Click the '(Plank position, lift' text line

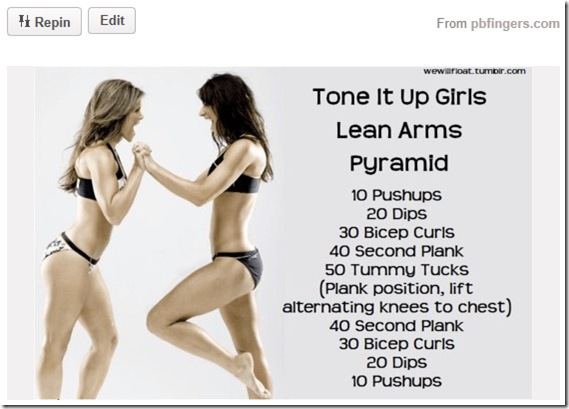396,289
